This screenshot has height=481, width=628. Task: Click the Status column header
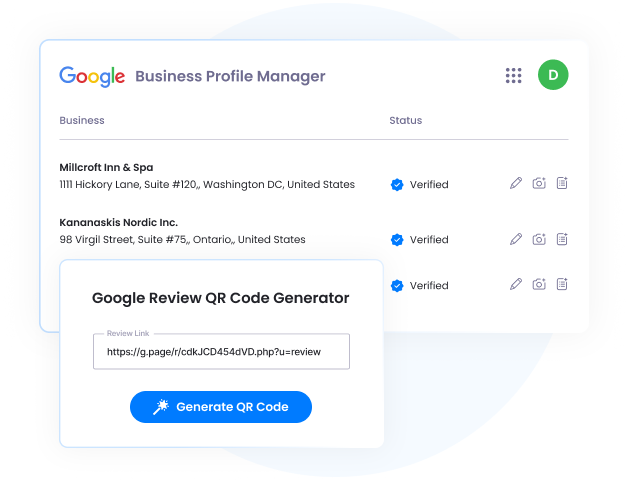tap(405, 121)
